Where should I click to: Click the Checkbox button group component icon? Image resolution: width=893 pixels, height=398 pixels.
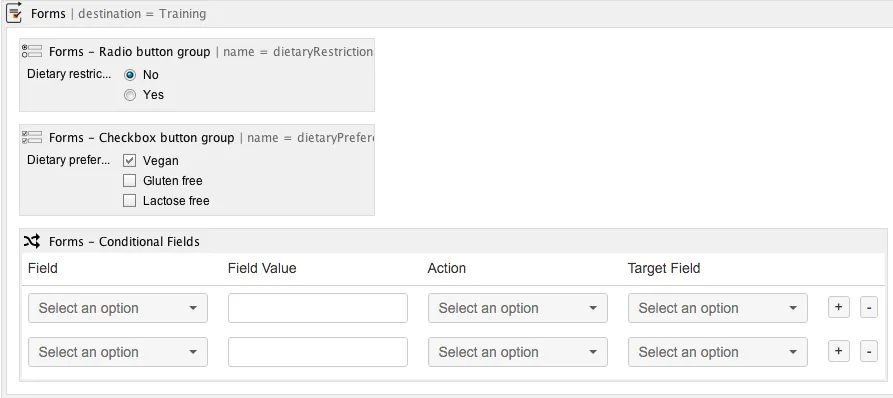32,137
